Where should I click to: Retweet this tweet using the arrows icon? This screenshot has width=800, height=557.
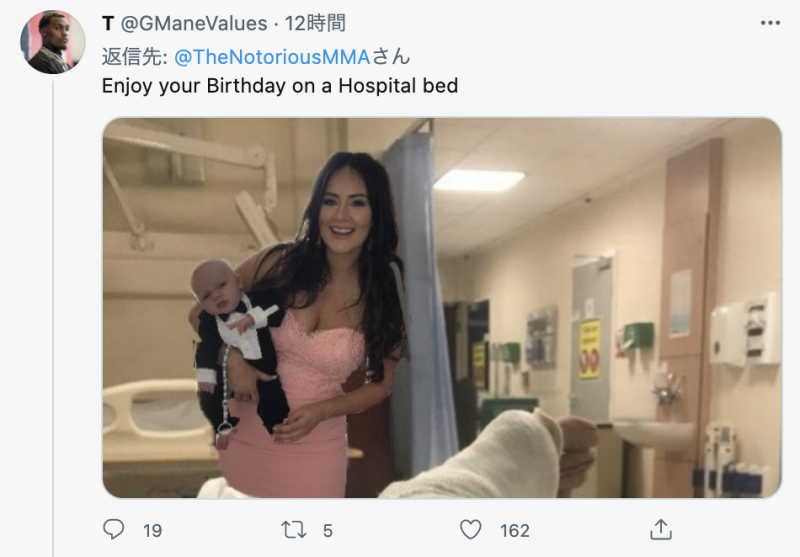(x=292, y=530)
